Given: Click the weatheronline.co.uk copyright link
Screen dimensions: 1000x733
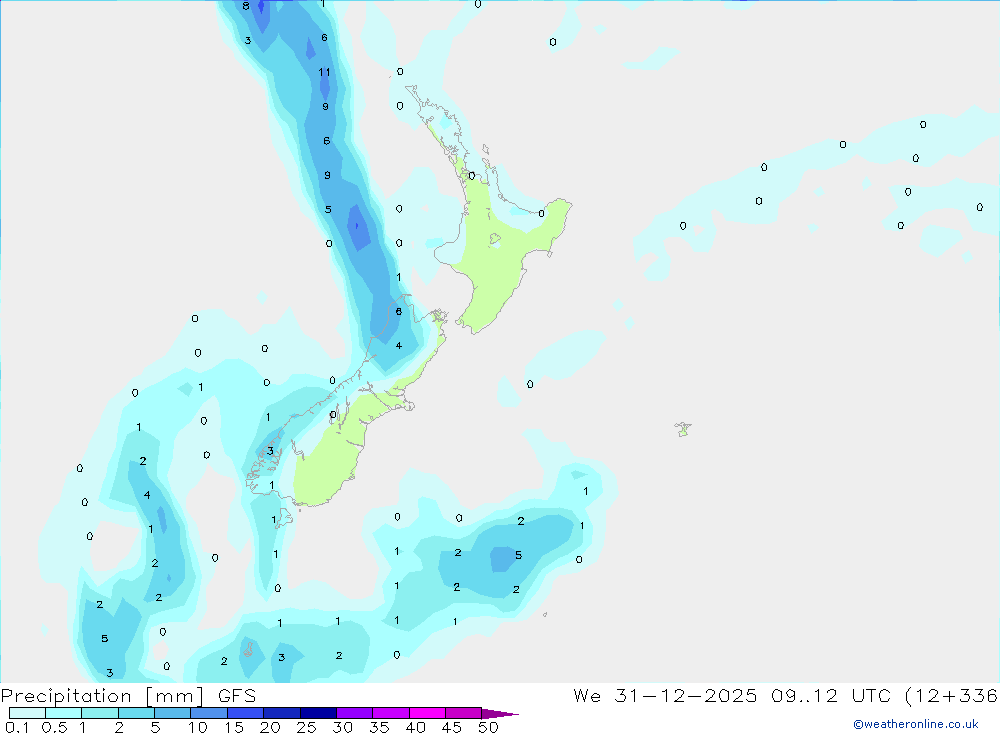Looking at the screenshot, I should [x=916, y=724].
